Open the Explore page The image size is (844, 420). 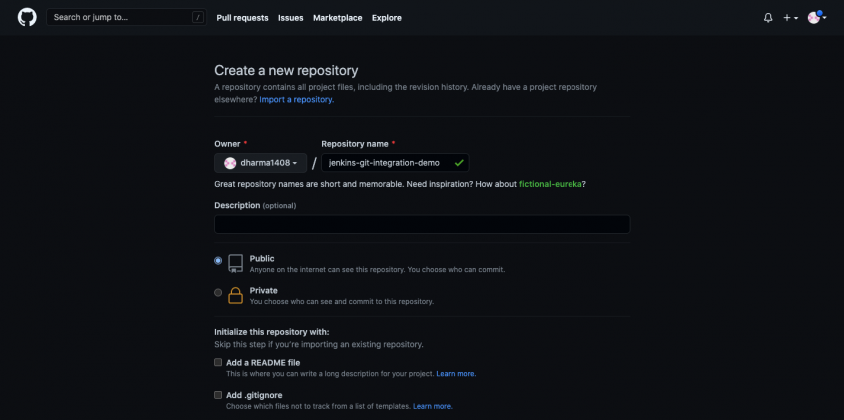pyautogui.click(x=386, y=18)
